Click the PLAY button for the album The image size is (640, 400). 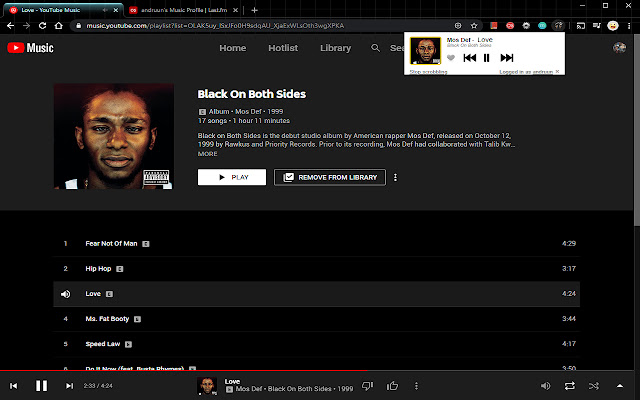coord(232,177)
